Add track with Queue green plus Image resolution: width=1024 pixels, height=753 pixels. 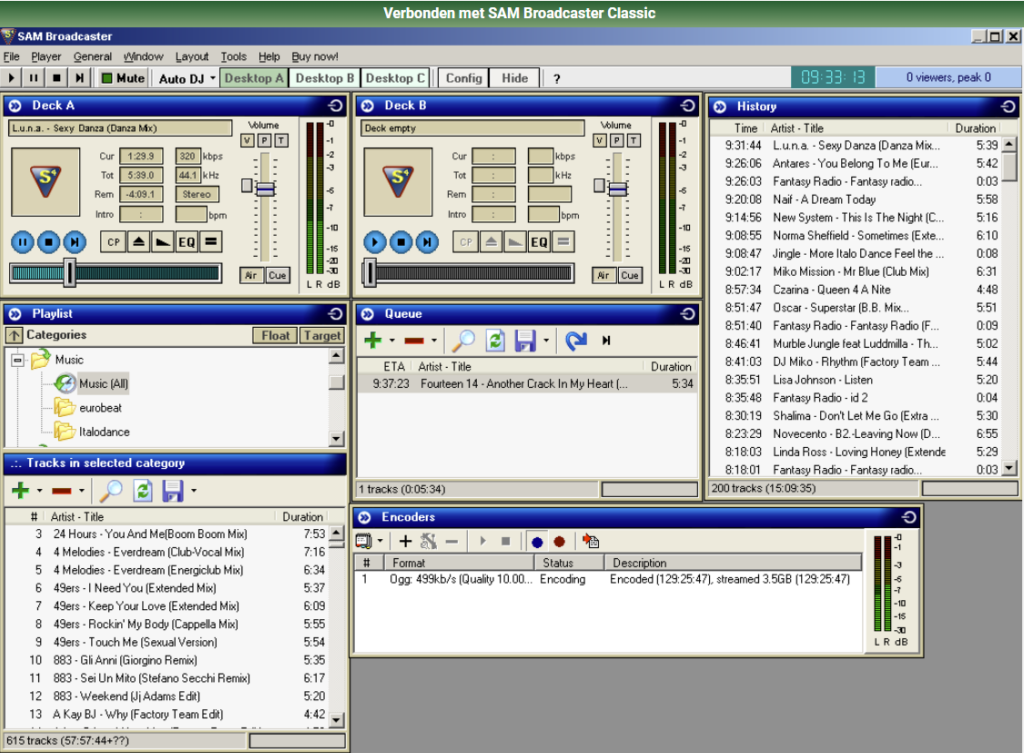373,340
